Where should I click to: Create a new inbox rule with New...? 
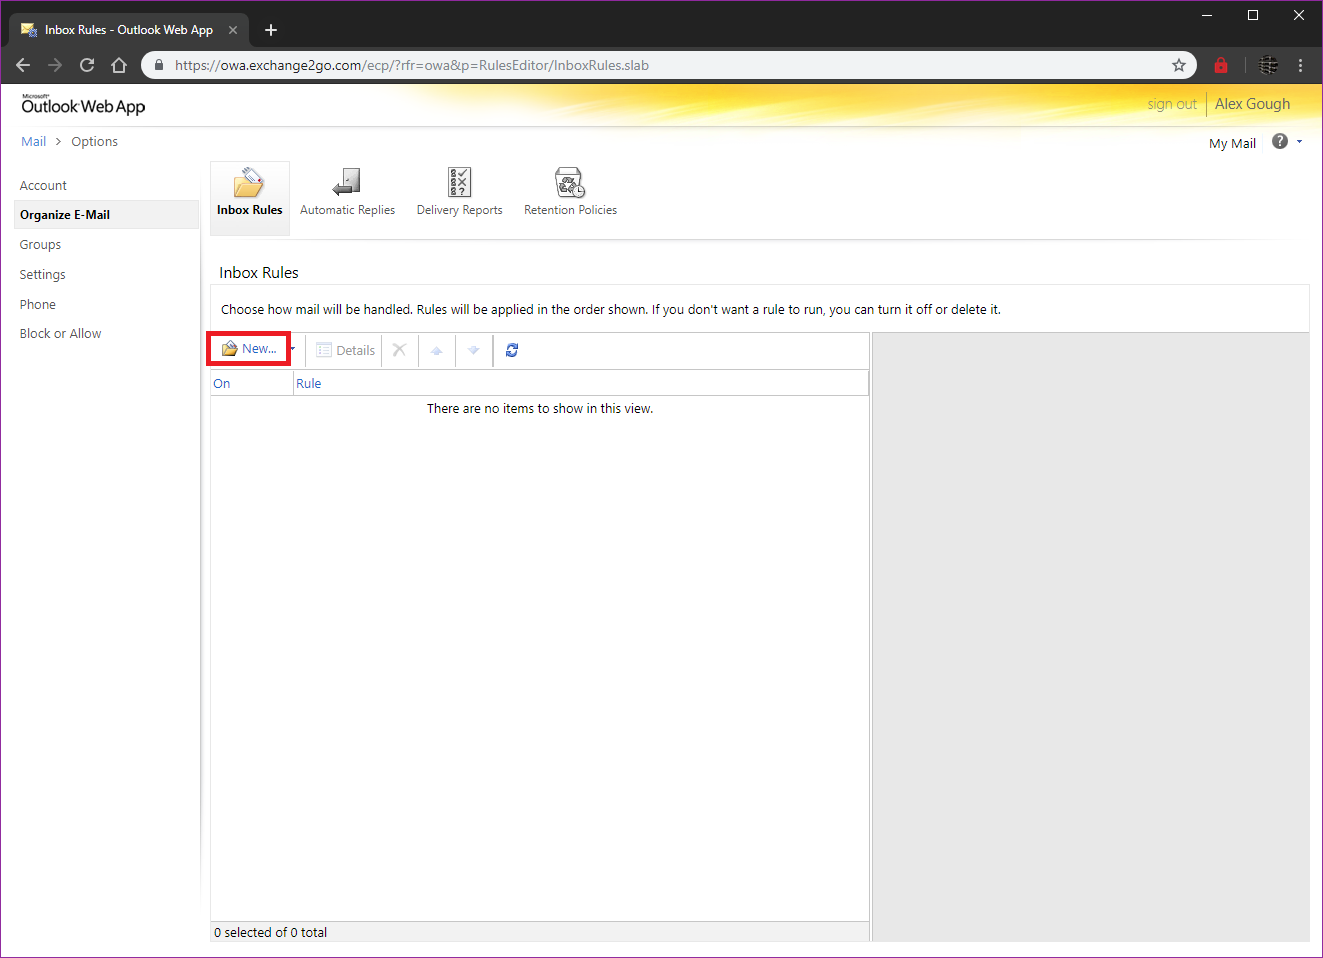249,349
